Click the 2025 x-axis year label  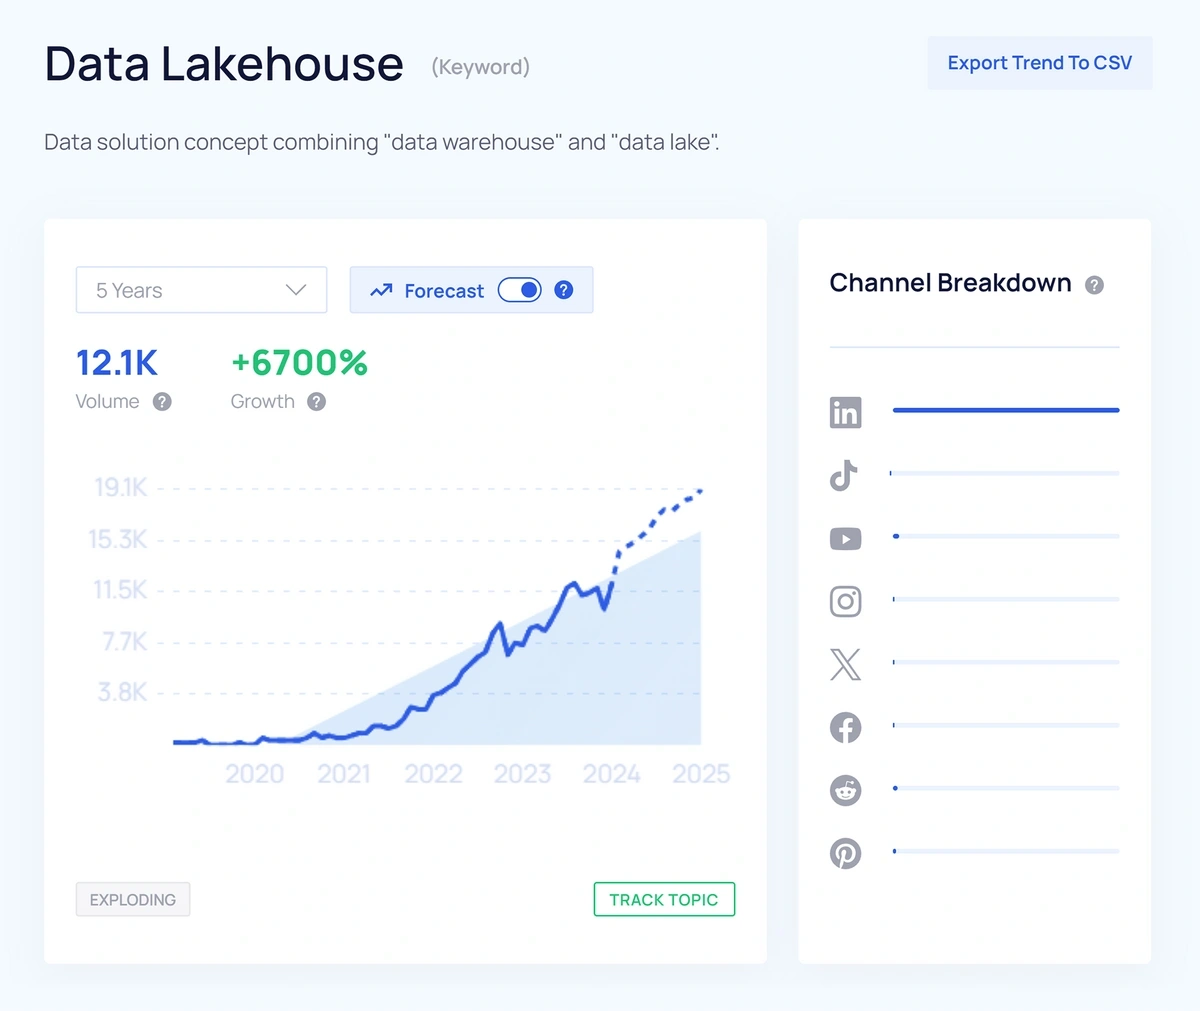pos(701,774)
